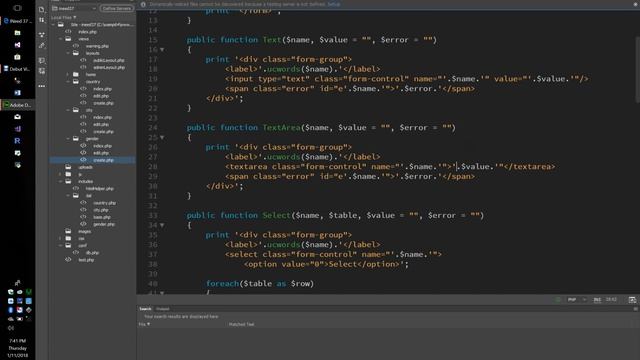
Task: Open htmlHelper.php in includes folder
Action: (99, 189)
